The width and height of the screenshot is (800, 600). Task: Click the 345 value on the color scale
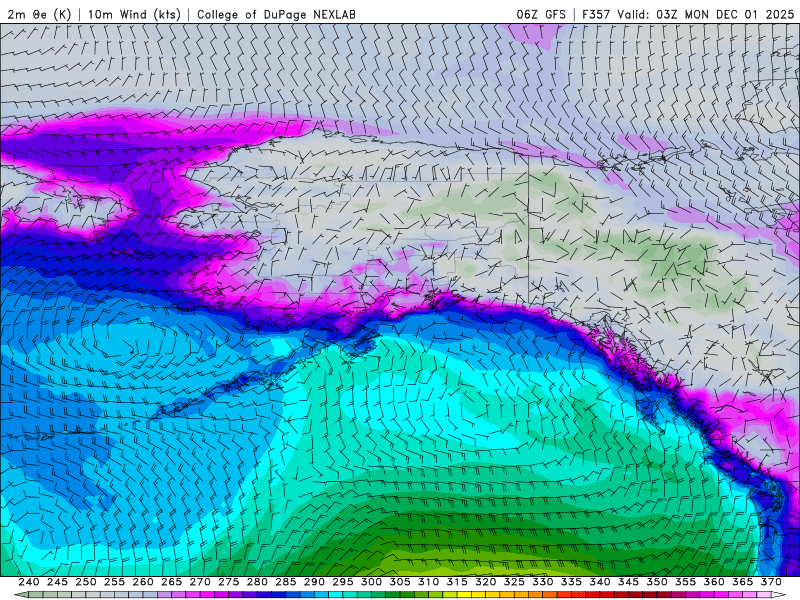point(629,582)
